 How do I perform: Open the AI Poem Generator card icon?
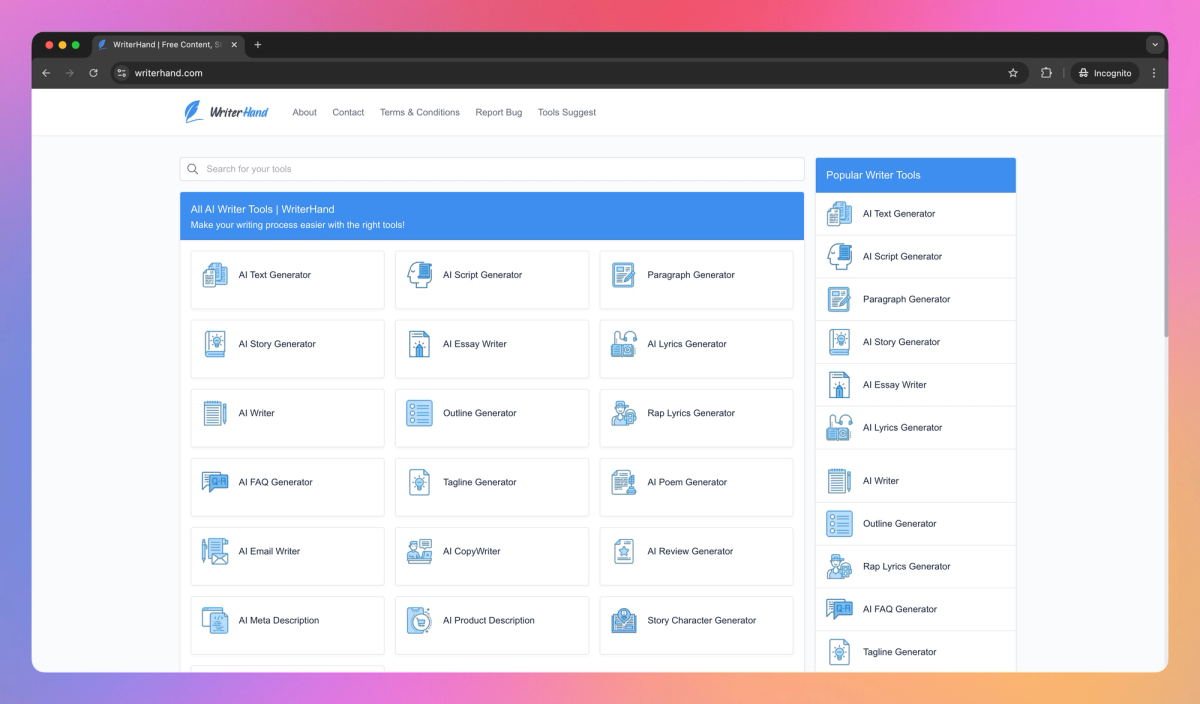pyautogui.click(x=623, y=482)
